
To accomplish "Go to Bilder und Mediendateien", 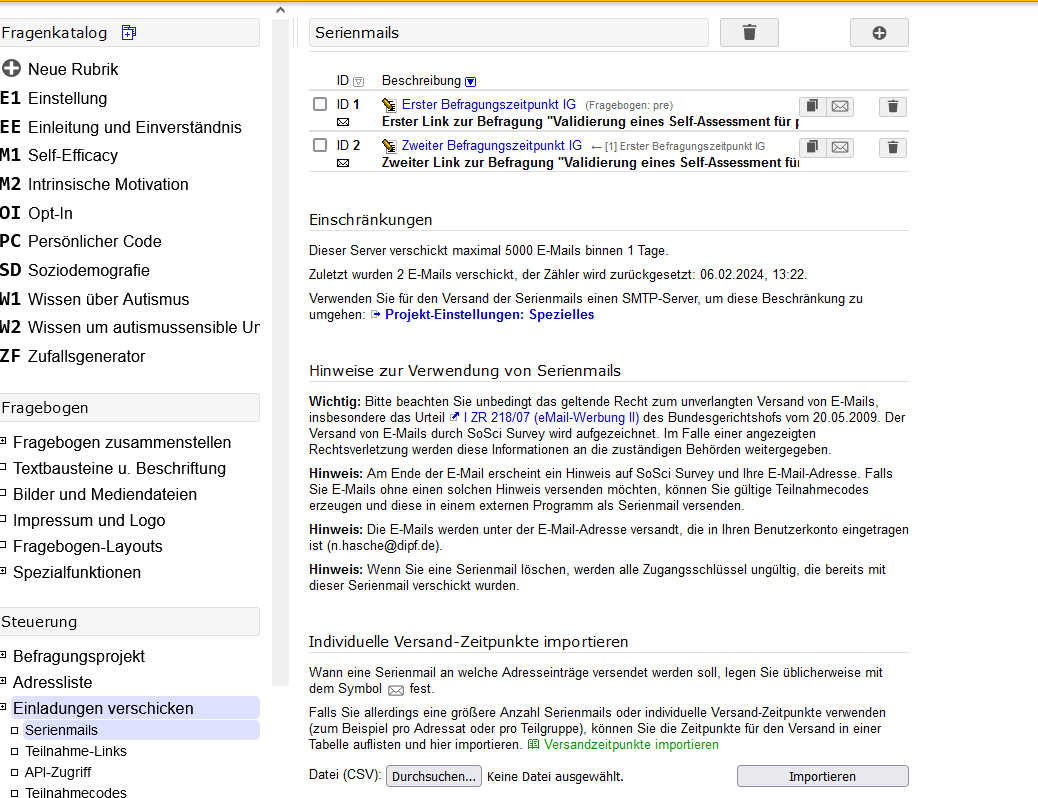I will coord(105,494).
